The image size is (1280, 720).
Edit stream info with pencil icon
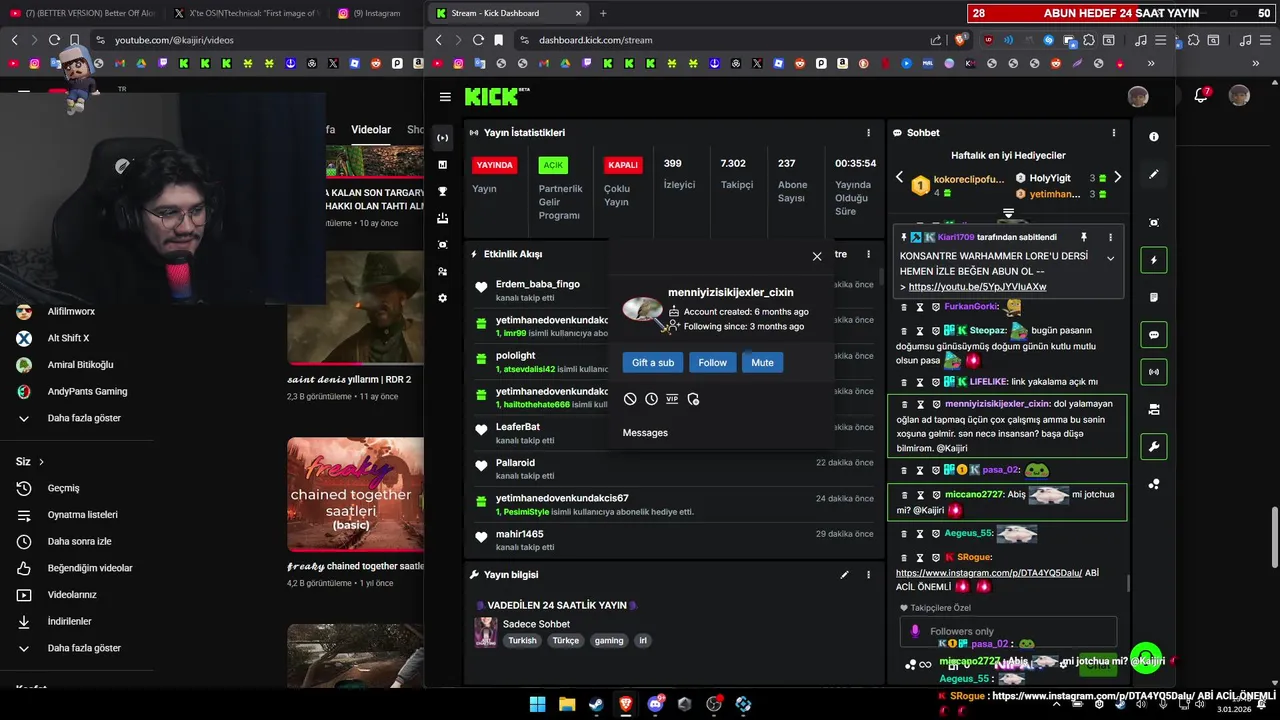[844, 575]
